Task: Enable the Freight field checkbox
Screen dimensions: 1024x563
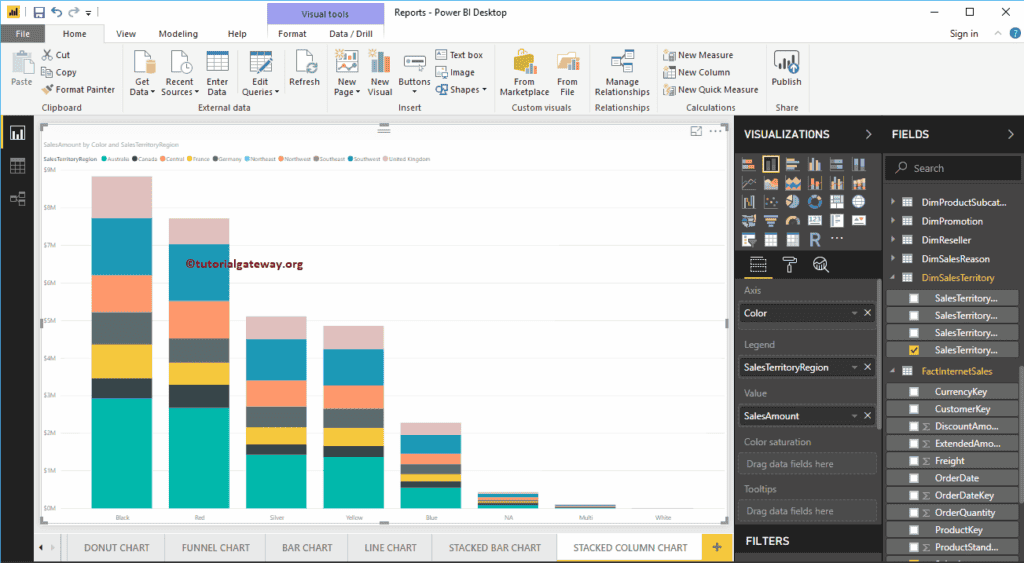Action: pos(914,461)
